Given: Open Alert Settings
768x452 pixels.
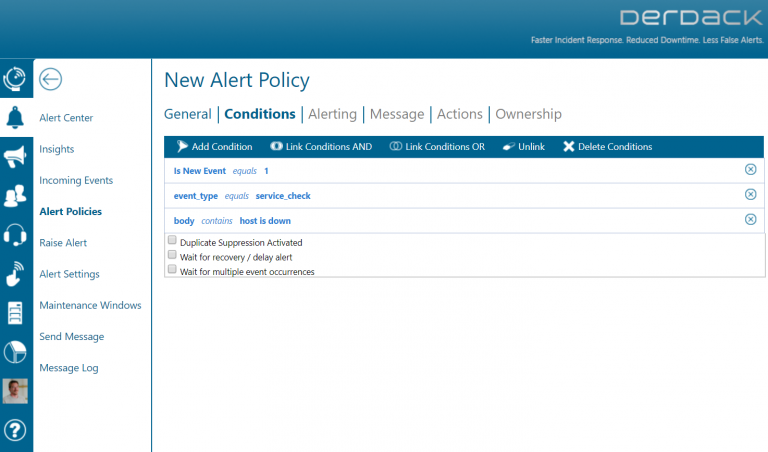Looking at the screenshot, I should tap(70, 274).
